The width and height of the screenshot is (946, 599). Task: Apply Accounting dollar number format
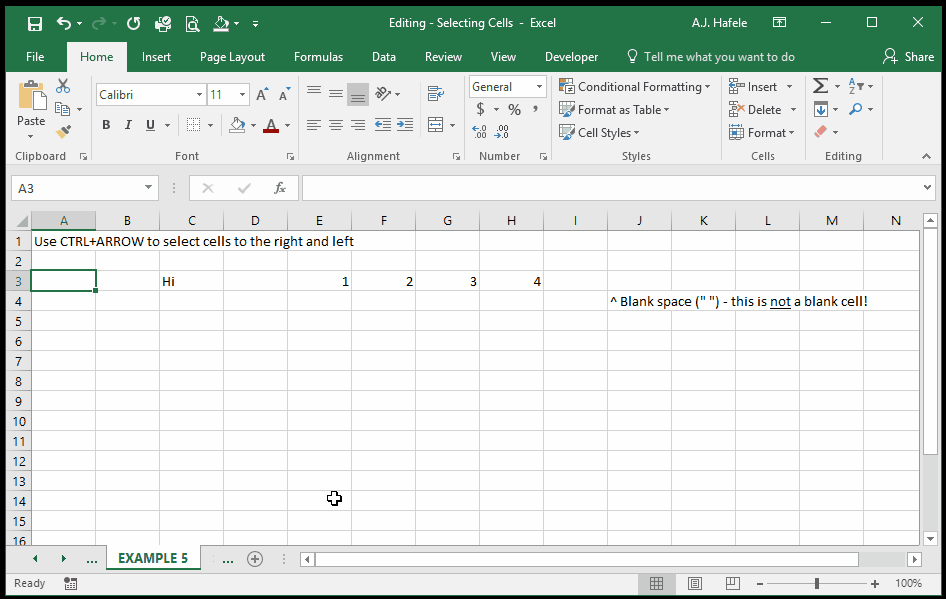pyautogui.click(x=480, y=109)
